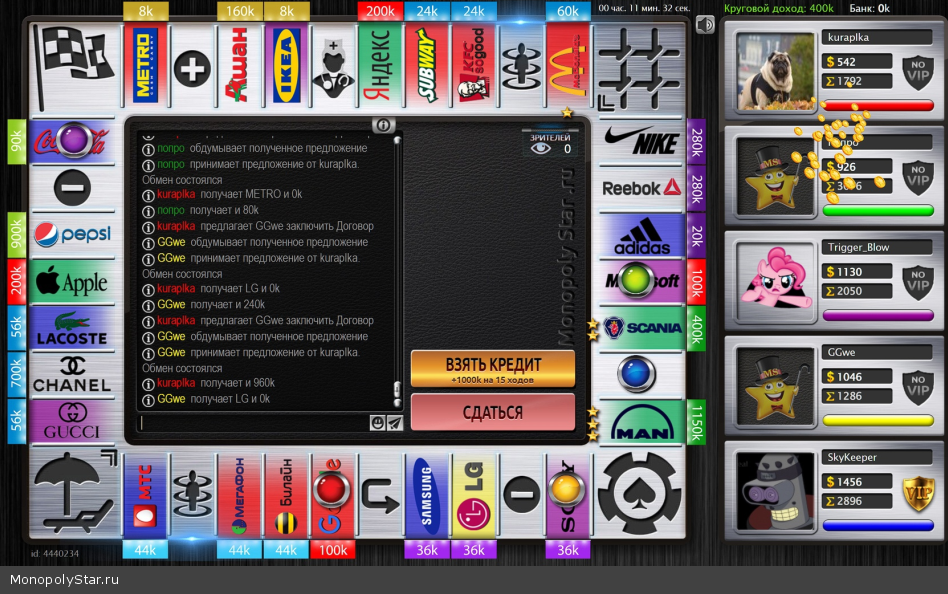Click the MonopolyStar.ru footer text
This screenshot has width=948, height=594.
[64, 579]
